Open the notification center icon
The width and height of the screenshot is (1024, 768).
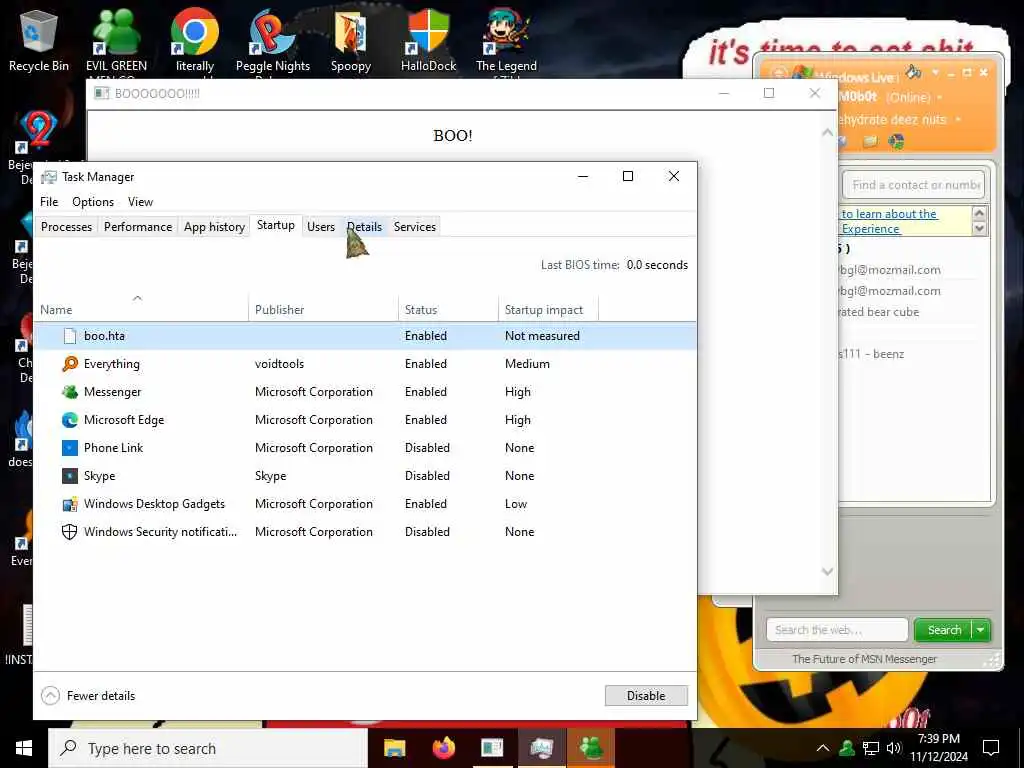coord(991,748)
